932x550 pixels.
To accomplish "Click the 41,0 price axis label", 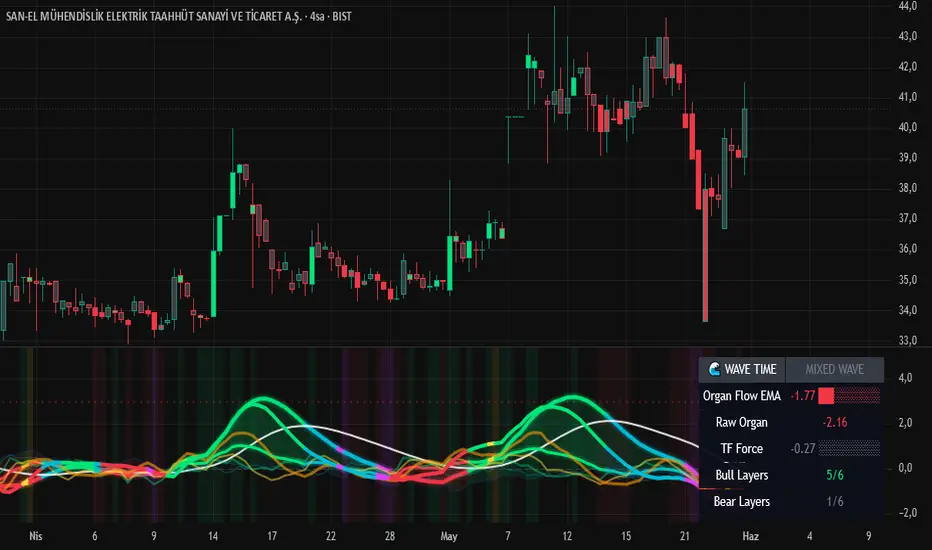I will [908, 97].
